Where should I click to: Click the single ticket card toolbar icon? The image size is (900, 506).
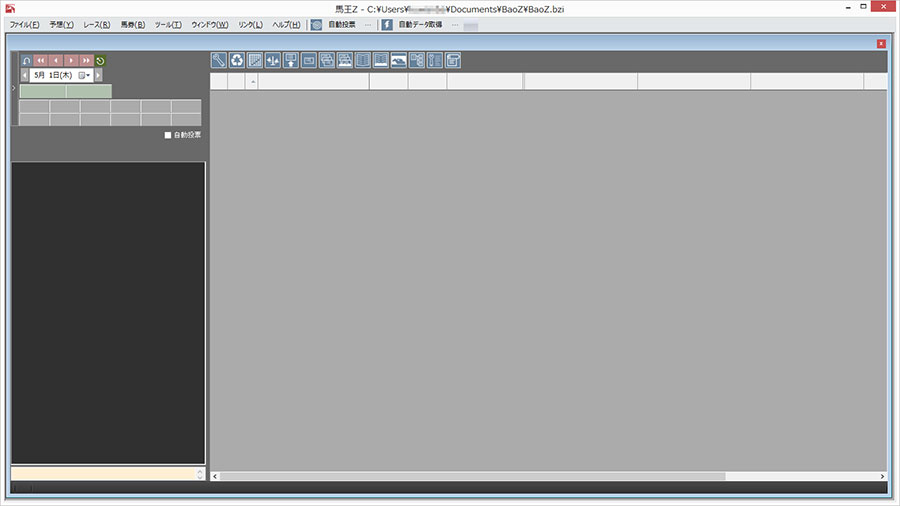coord(309,60)
